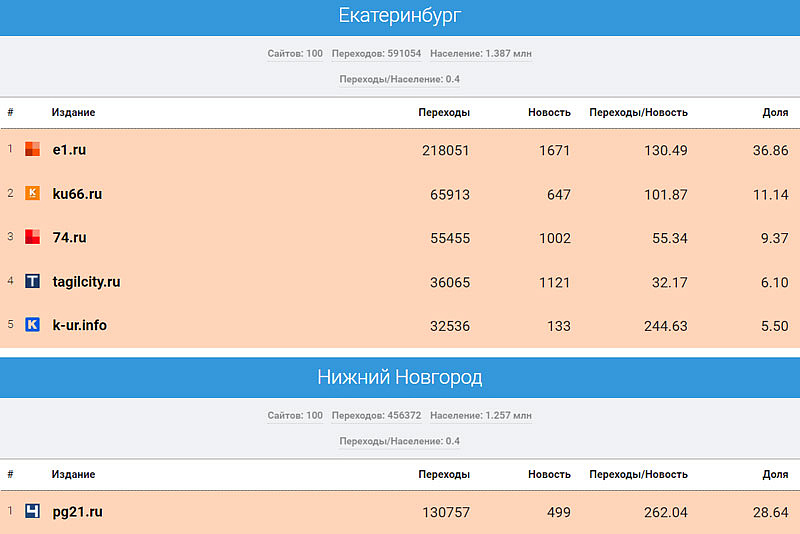Open the tagilcity.ru publication link
The image size is (800, 534).
pos(86,282)
